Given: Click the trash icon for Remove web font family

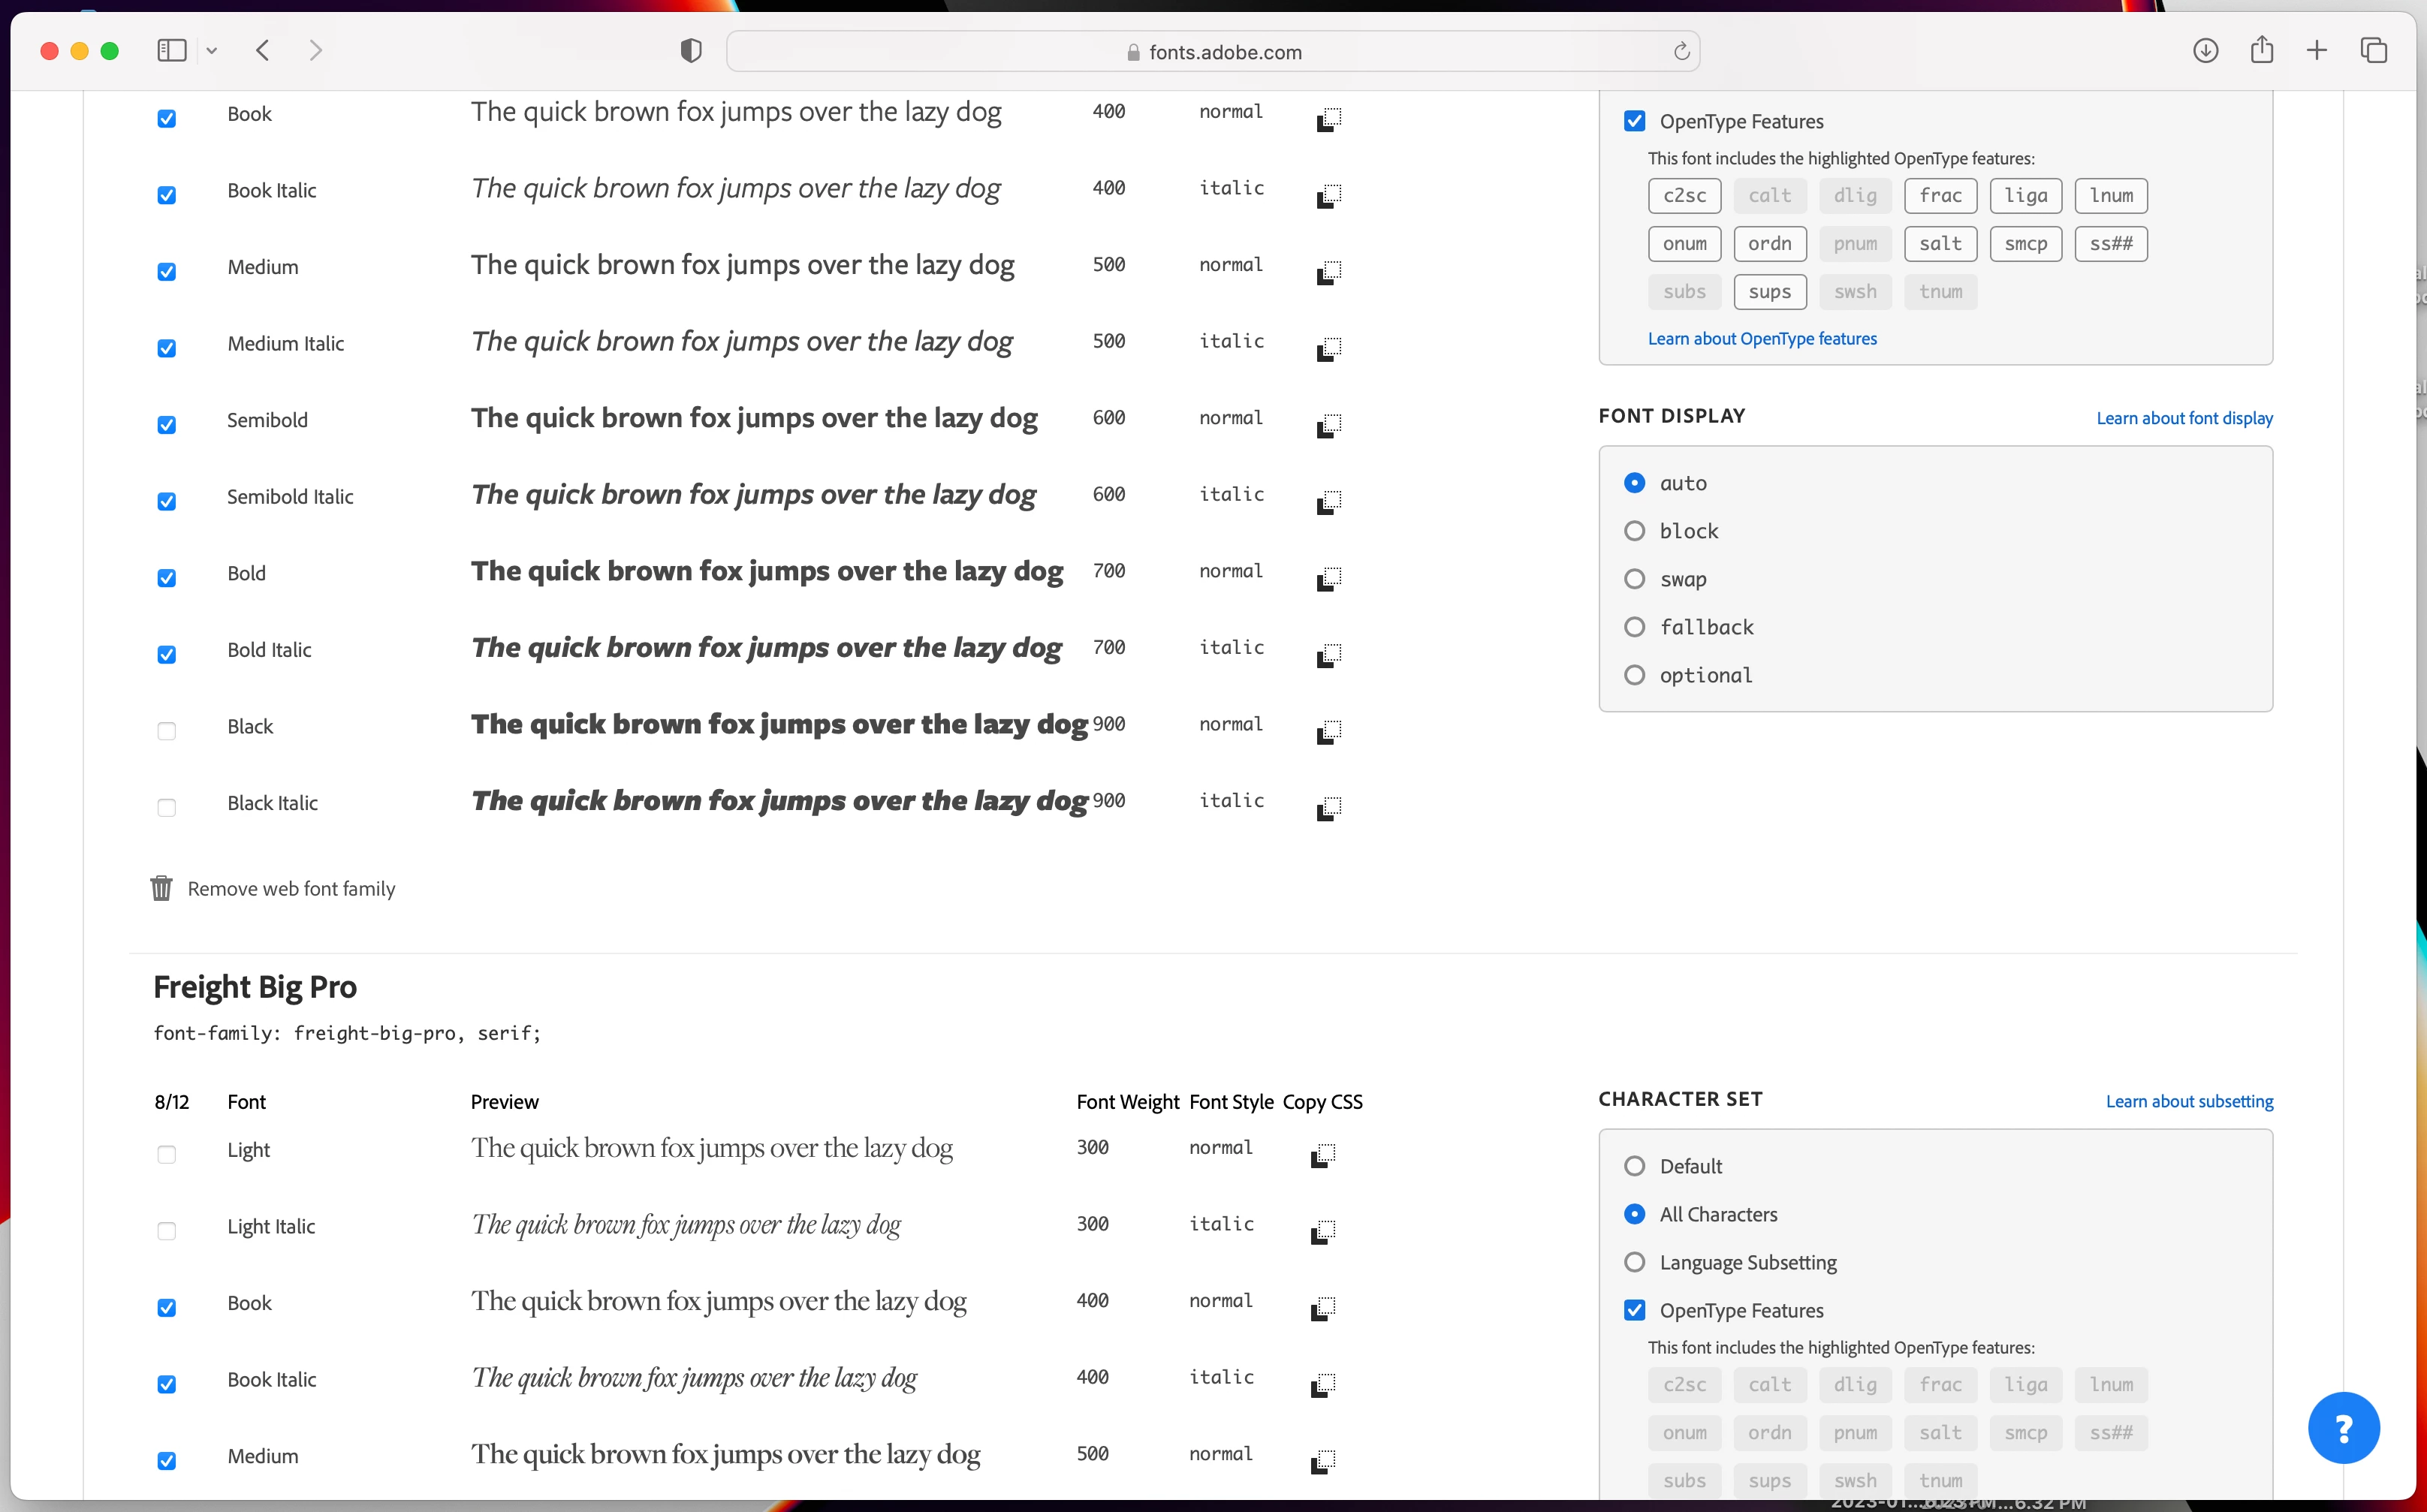Looking at the screenshot, I should tap(161, 888).
